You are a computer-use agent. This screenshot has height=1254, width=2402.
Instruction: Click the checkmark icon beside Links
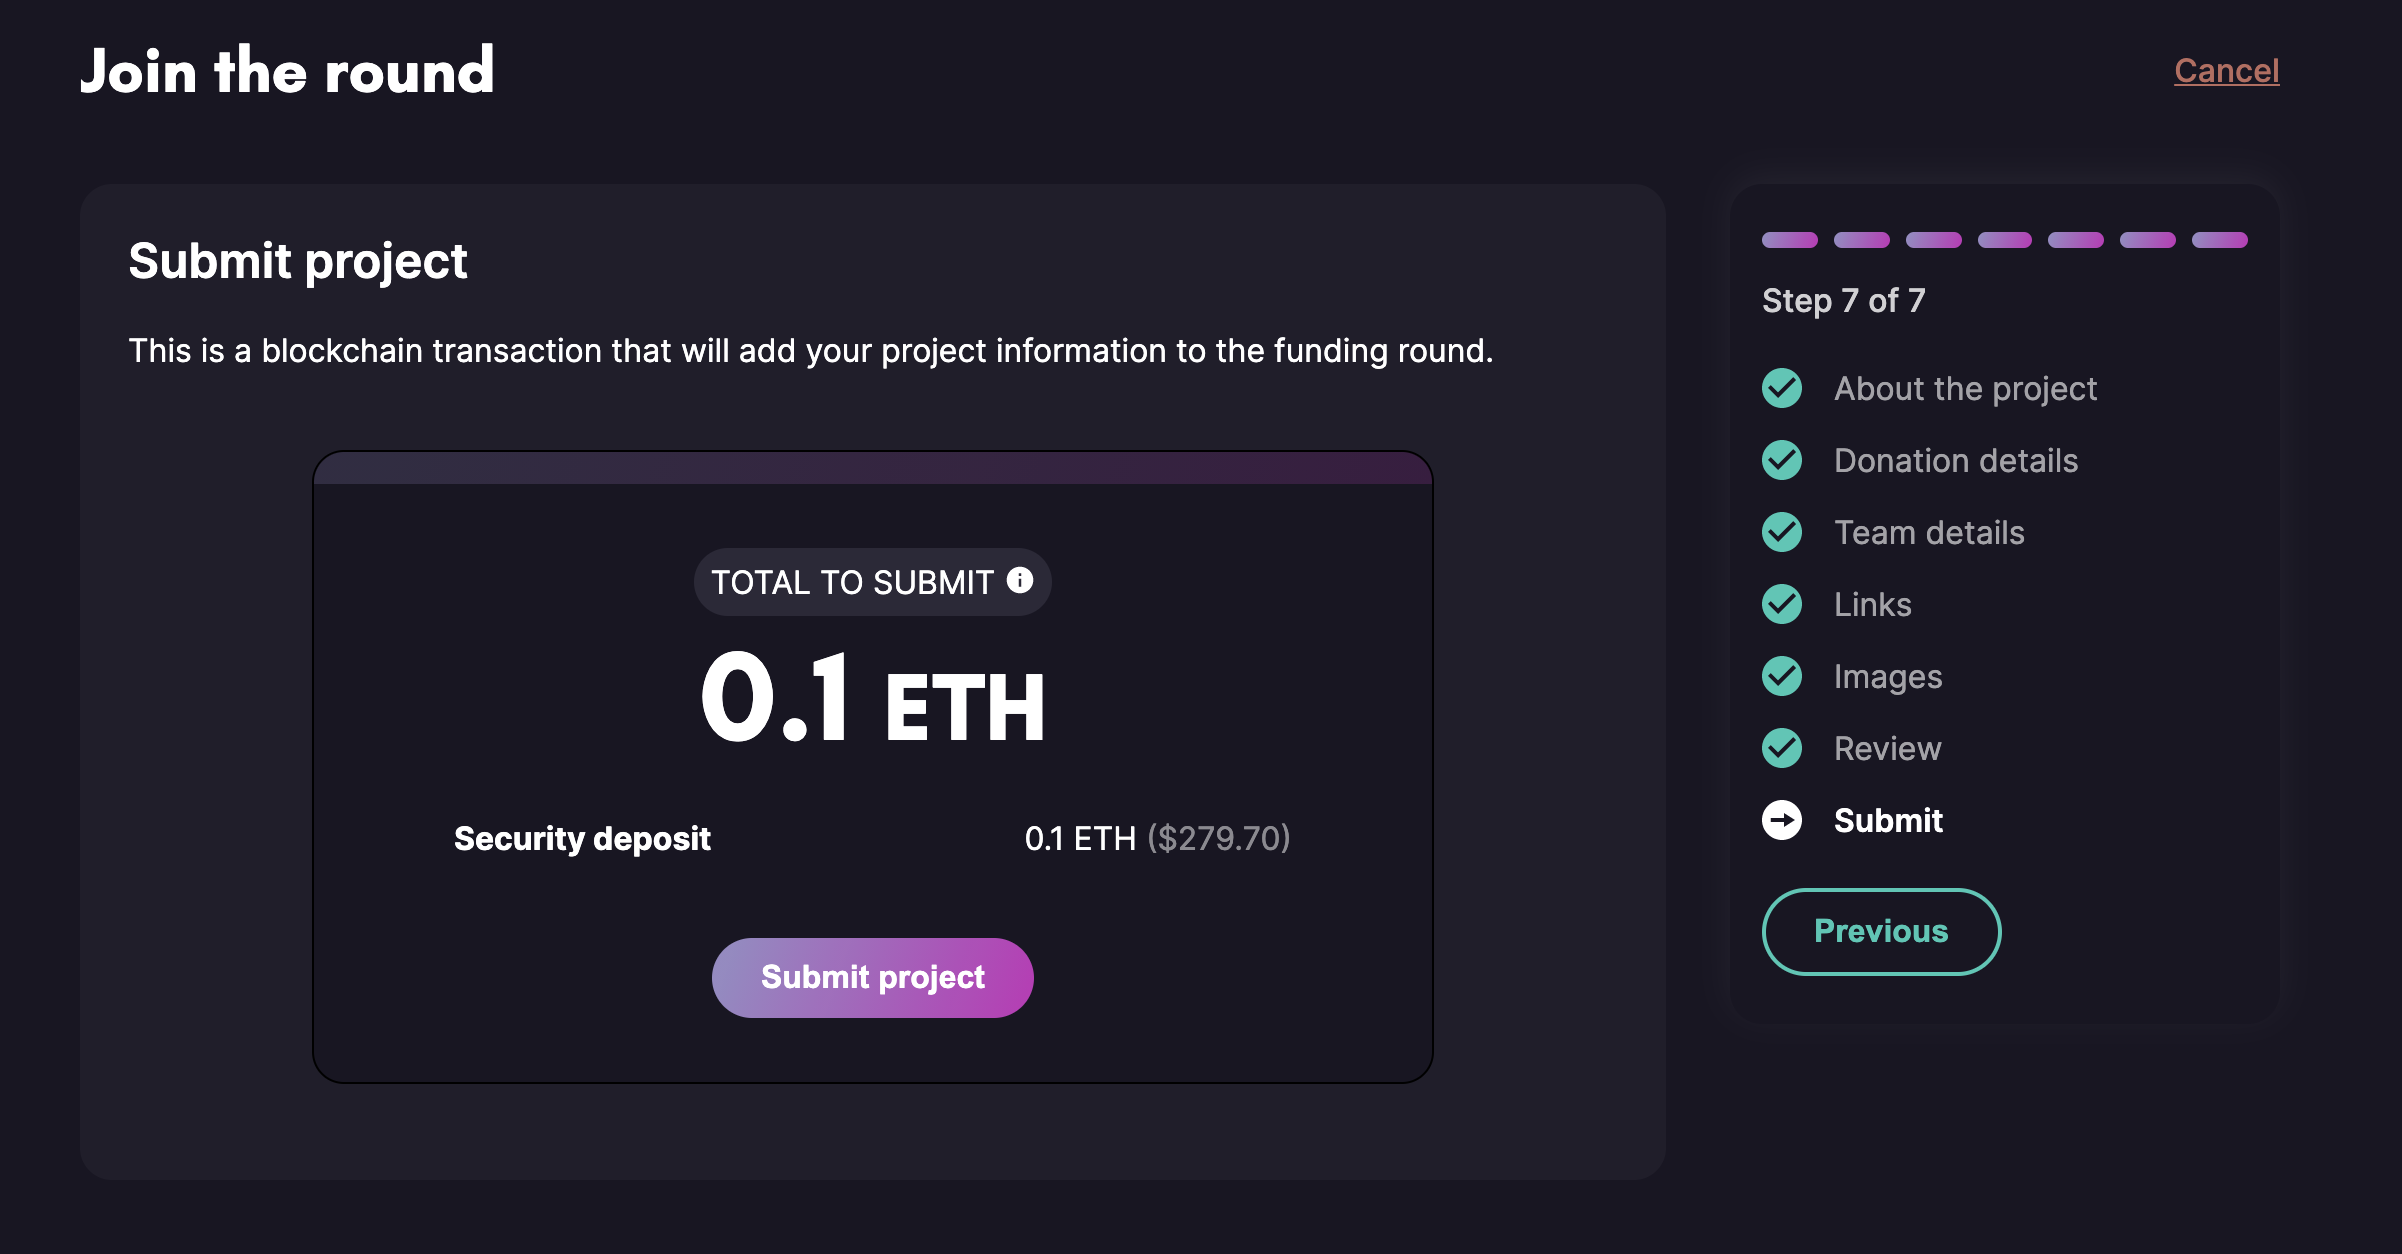click(1781, 604)
